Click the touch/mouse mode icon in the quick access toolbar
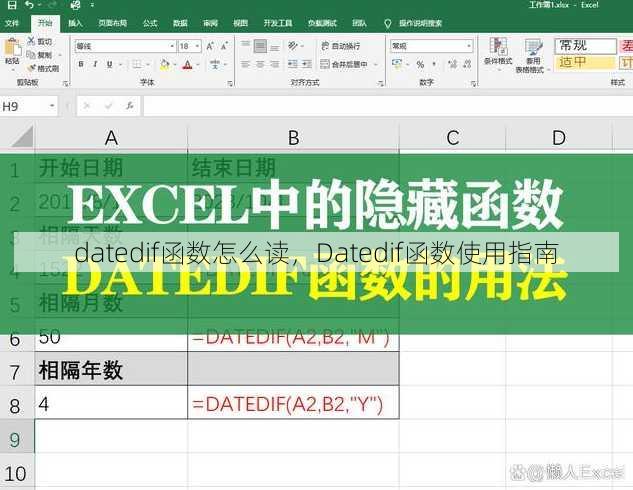This screenshot has height=490, width=633. [x=75, y=5]
